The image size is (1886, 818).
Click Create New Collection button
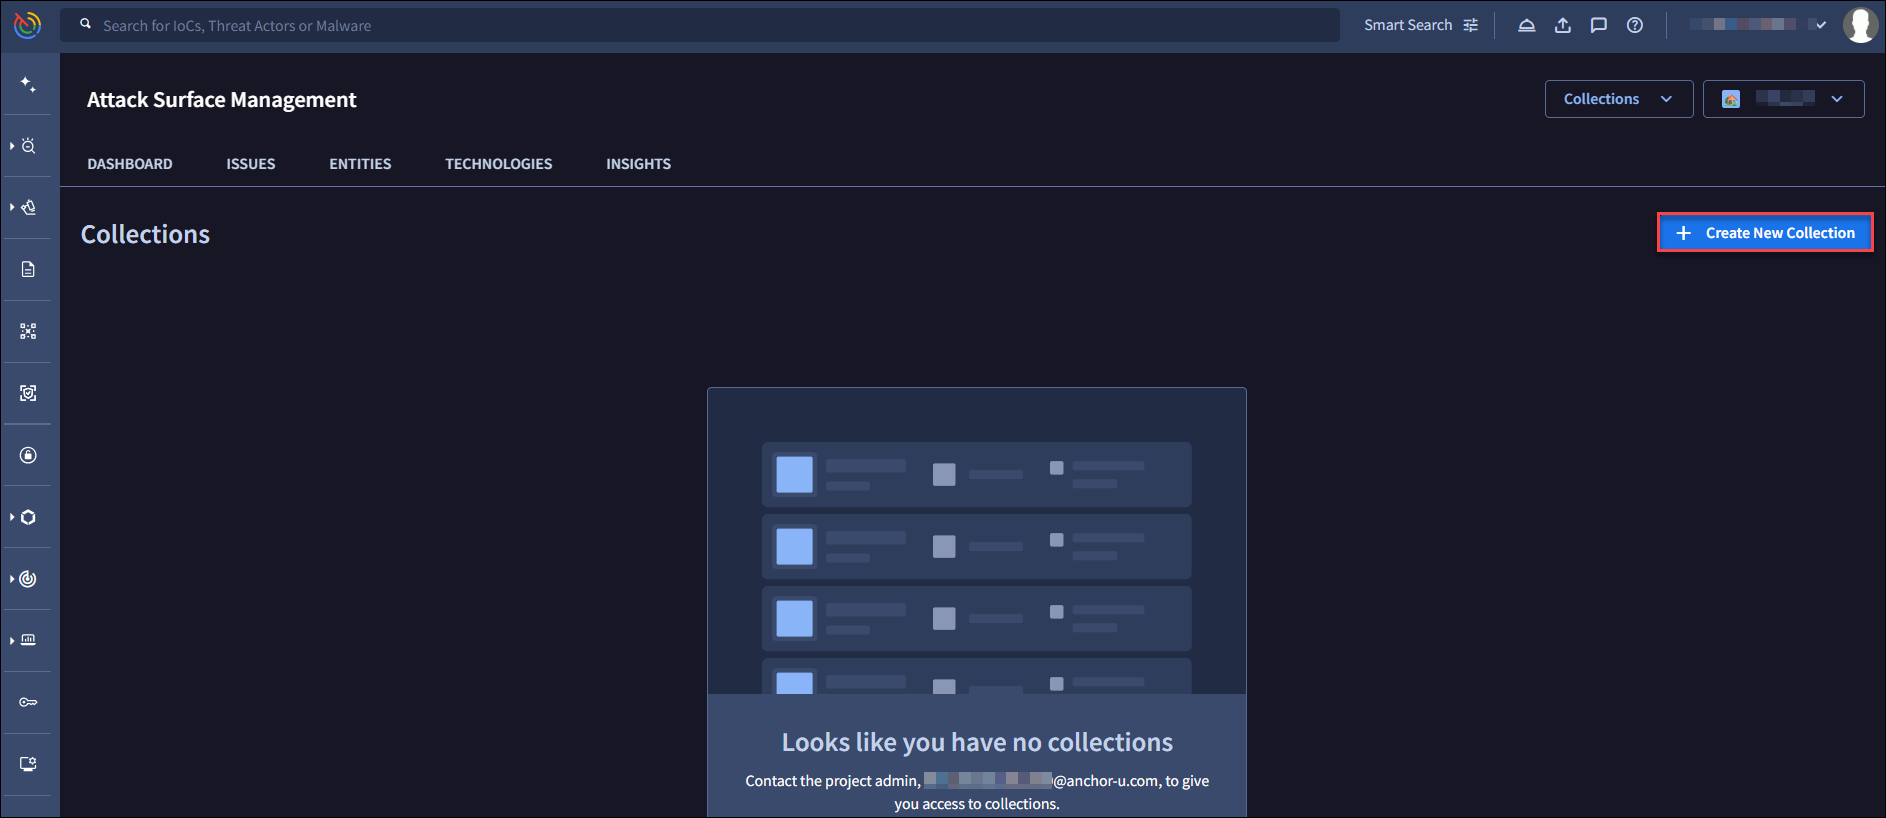point(1765,233)
